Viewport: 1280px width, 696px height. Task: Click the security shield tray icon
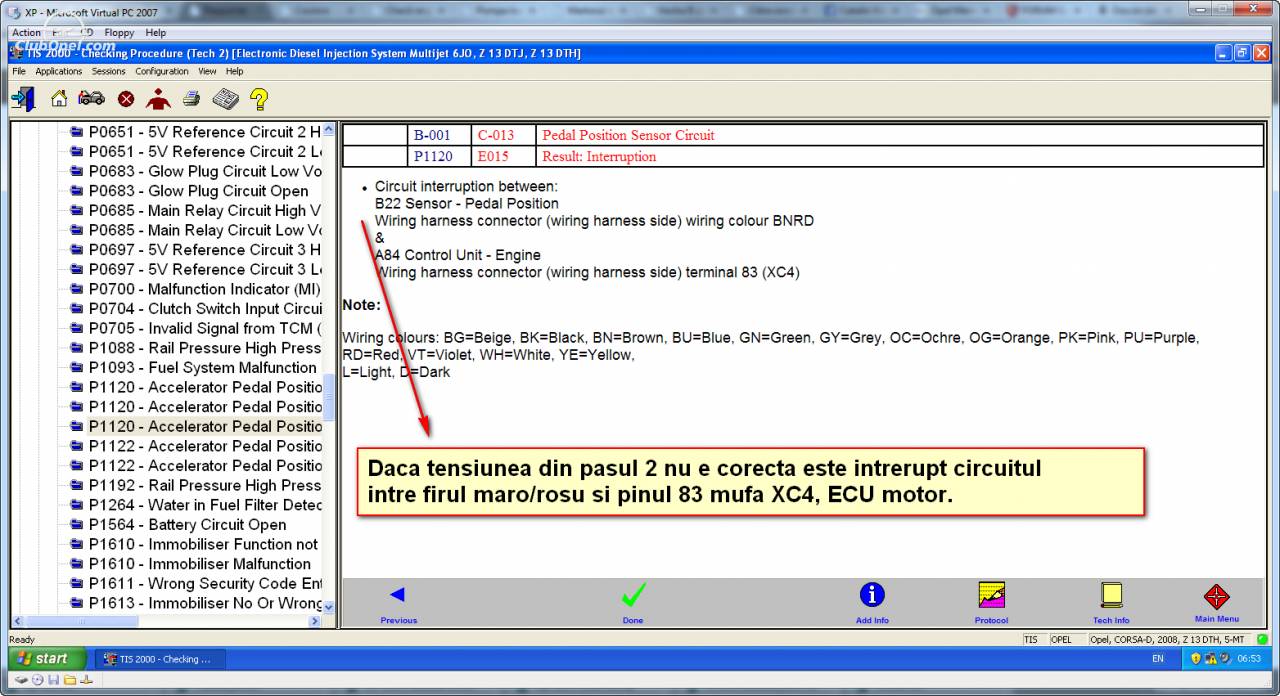pos(1196,659)
